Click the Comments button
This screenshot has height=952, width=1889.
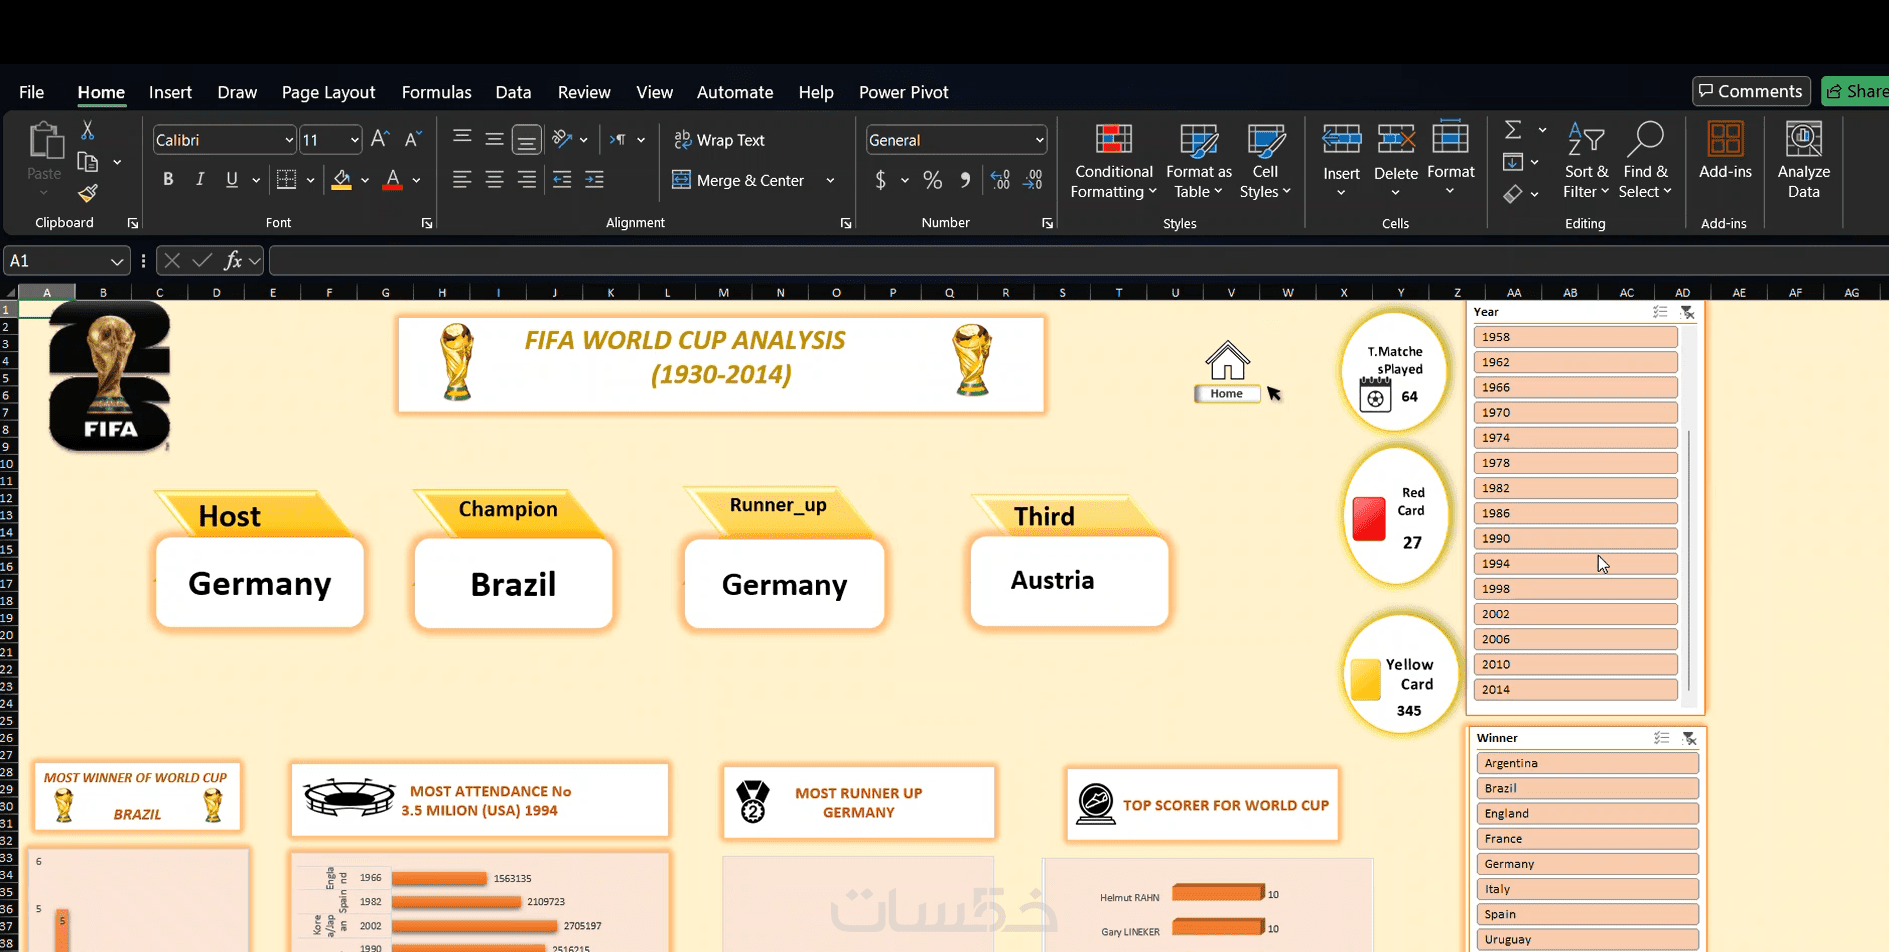[x=1750, y=91]
